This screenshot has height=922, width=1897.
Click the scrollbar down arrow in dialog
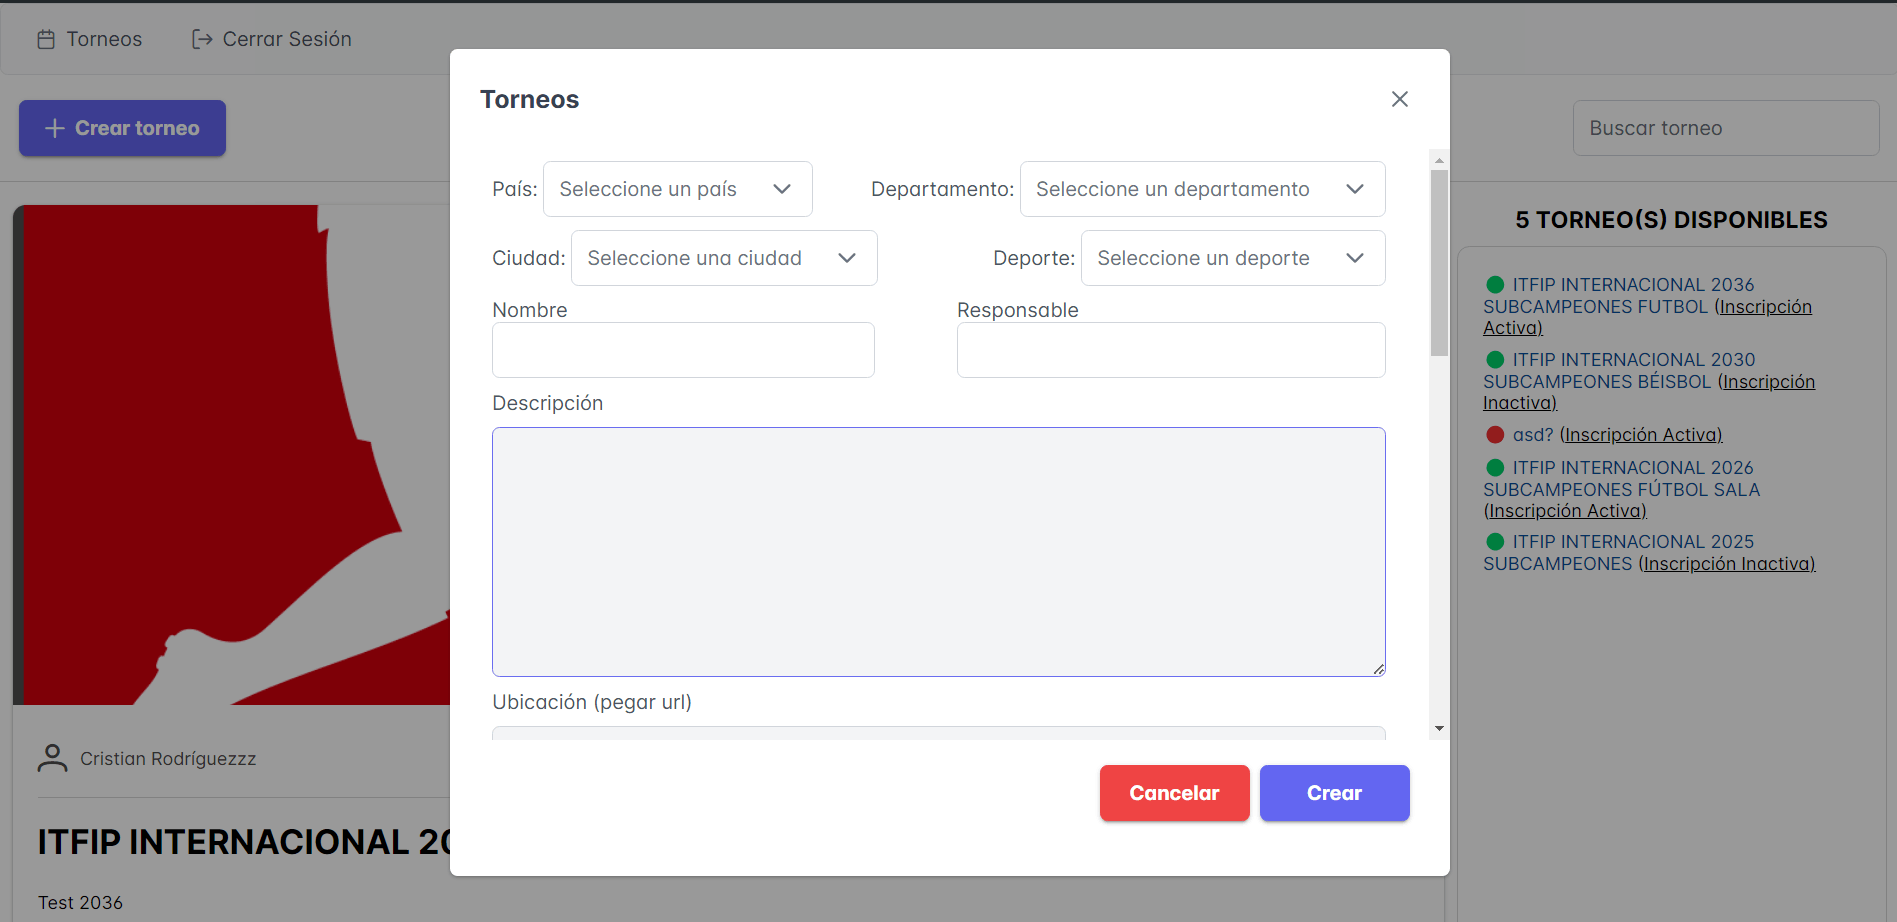[1439, 729]
